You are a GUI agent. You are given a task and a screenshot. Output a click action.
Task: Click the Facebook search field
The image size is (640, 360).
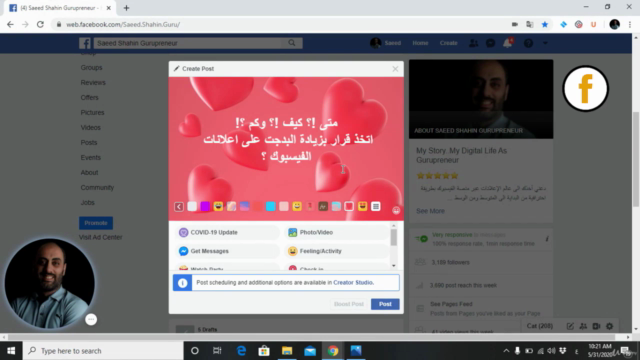188,43
